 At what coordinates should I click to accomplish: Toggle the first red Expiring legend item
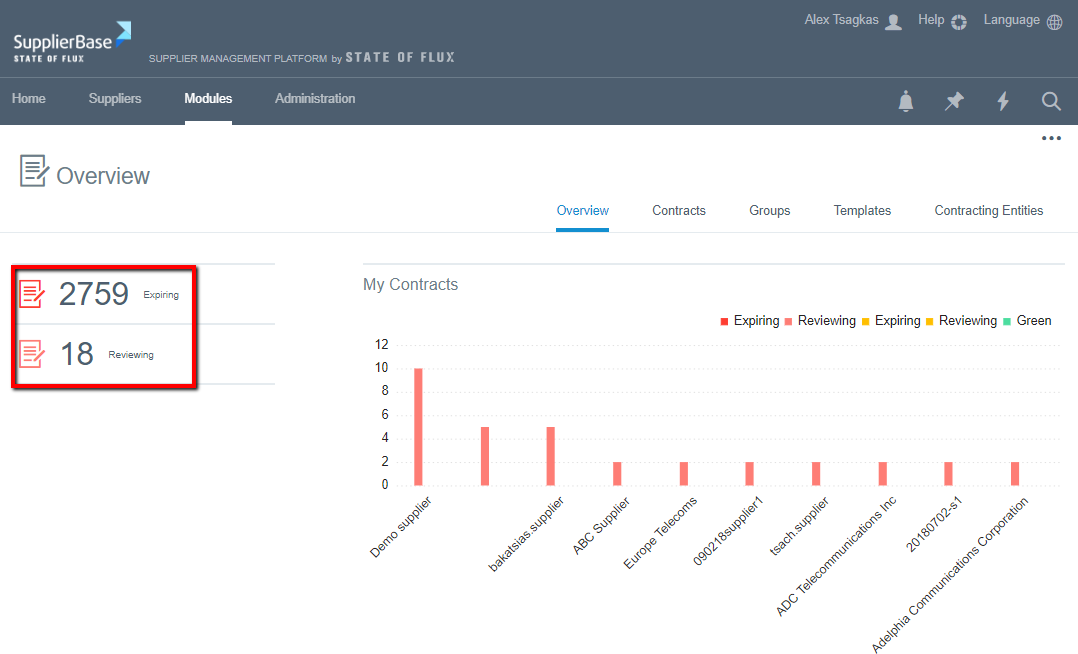[749, 321]
